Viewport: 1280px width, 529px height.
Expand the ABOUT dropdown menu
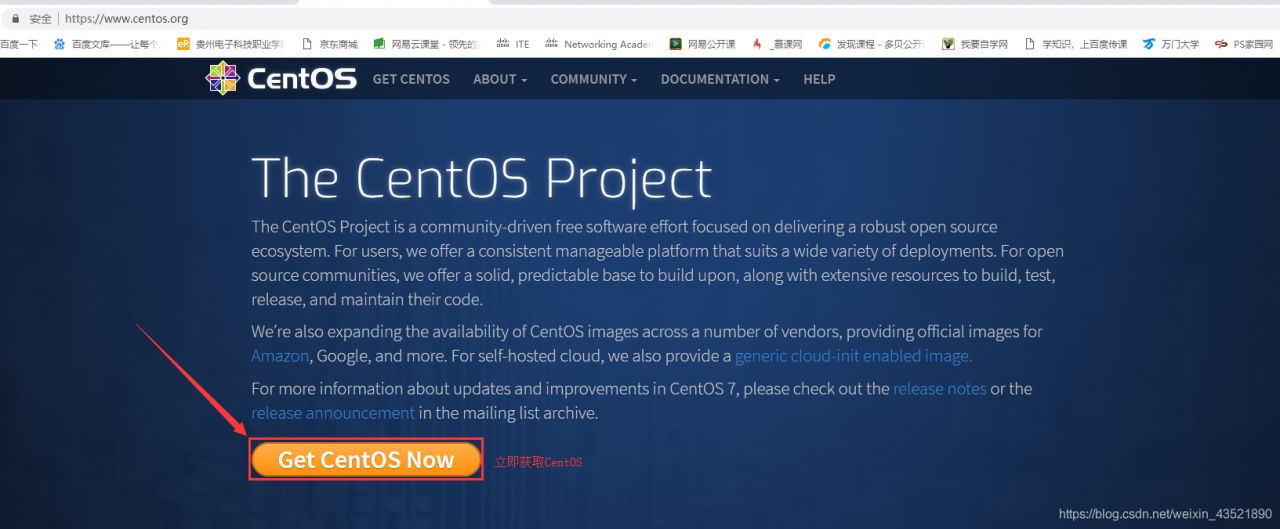tap(500, 79)
